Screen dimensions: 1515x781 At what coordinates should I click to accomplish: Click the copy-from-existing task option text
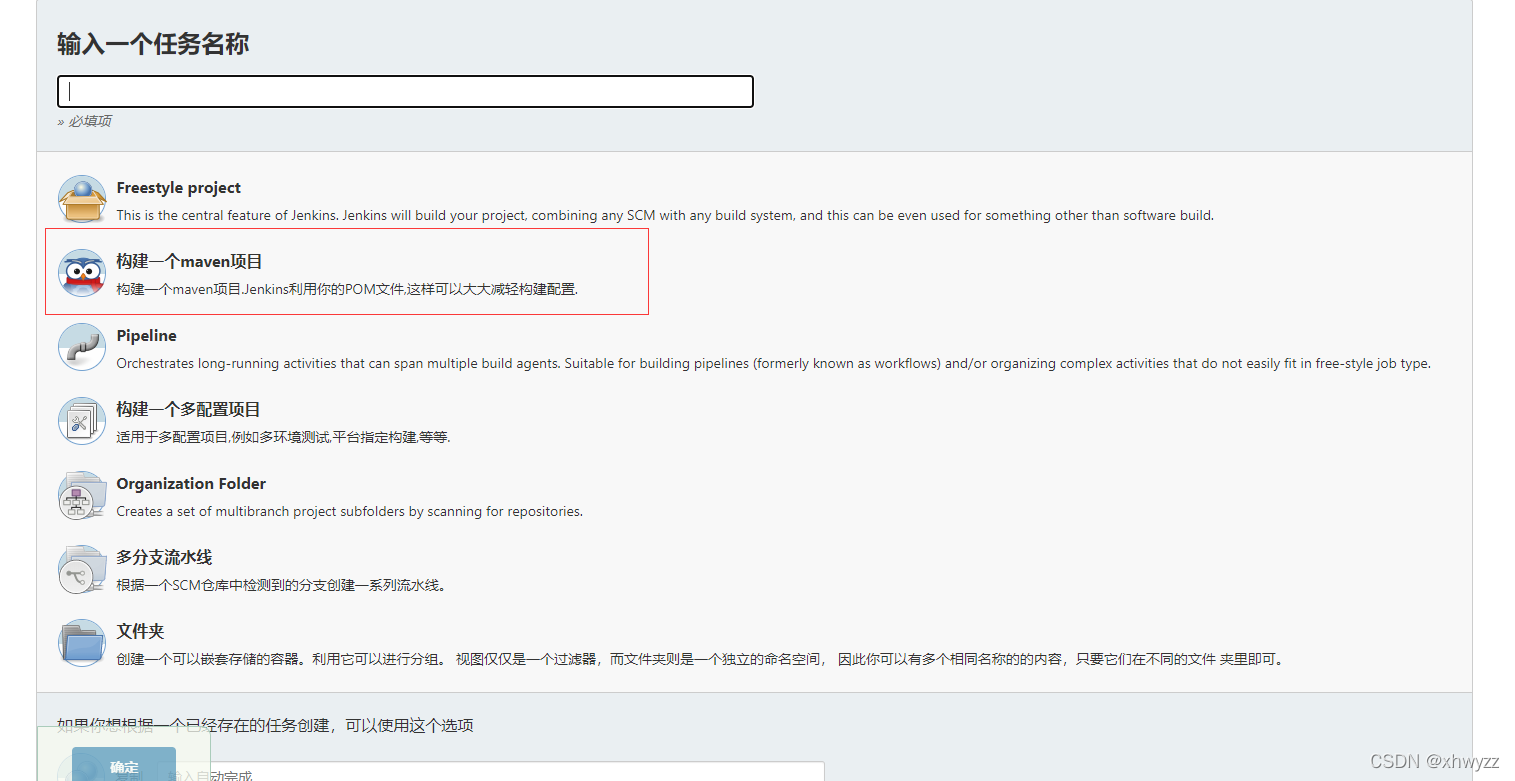coord(265,725)
